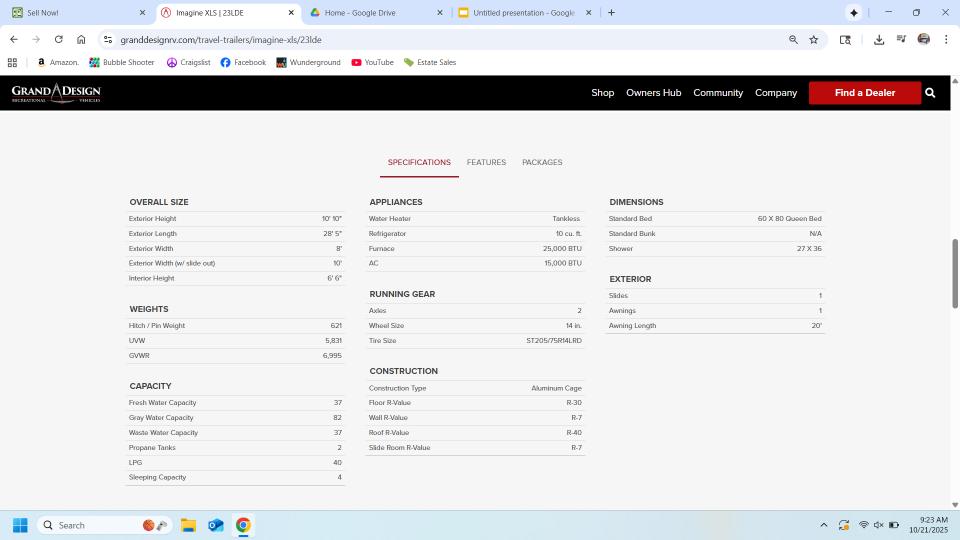Open File Explorer from the taskbar
The height and width of the screenshot is (540, 960).
click(188, 525)
